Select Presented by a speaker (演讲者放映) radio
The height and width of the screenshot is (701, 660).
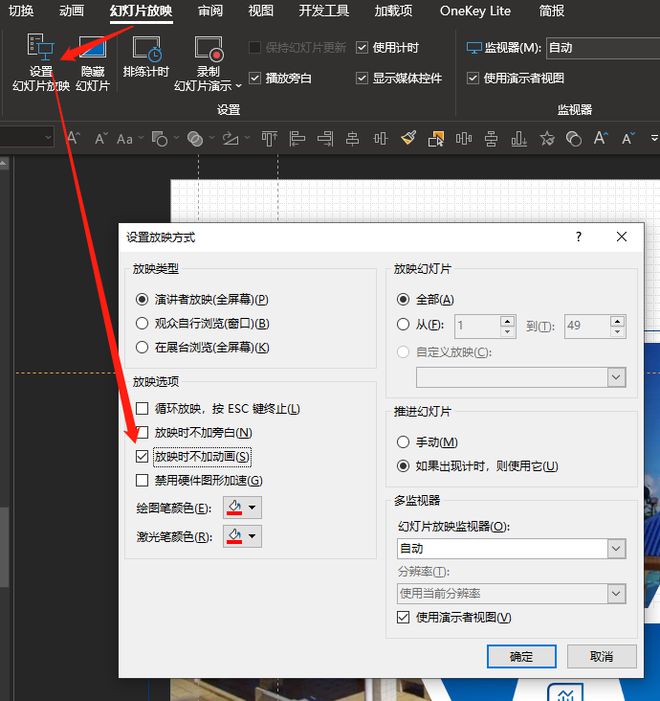[142, 299]
